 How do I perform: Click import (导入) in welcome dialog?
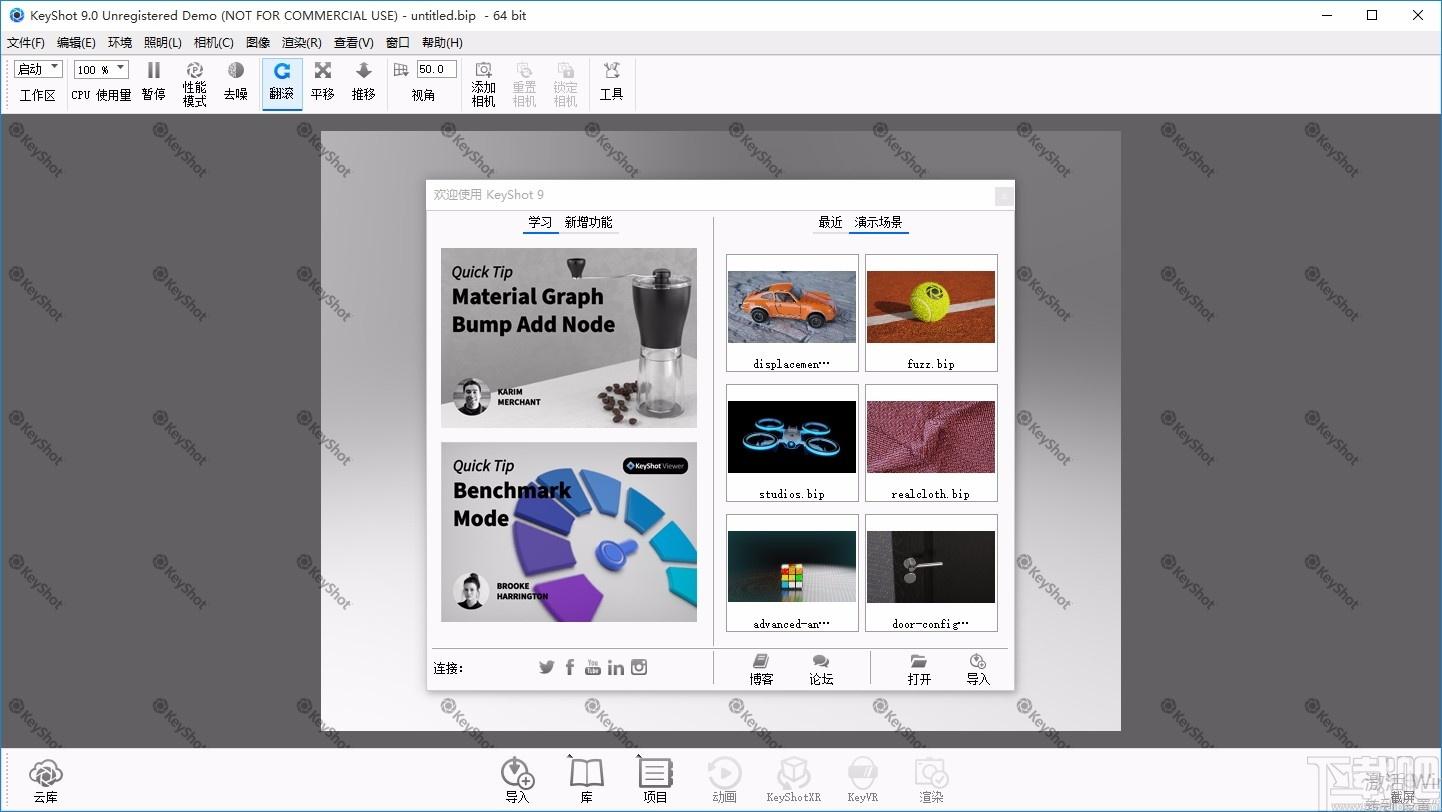click(x=978, y=669)
